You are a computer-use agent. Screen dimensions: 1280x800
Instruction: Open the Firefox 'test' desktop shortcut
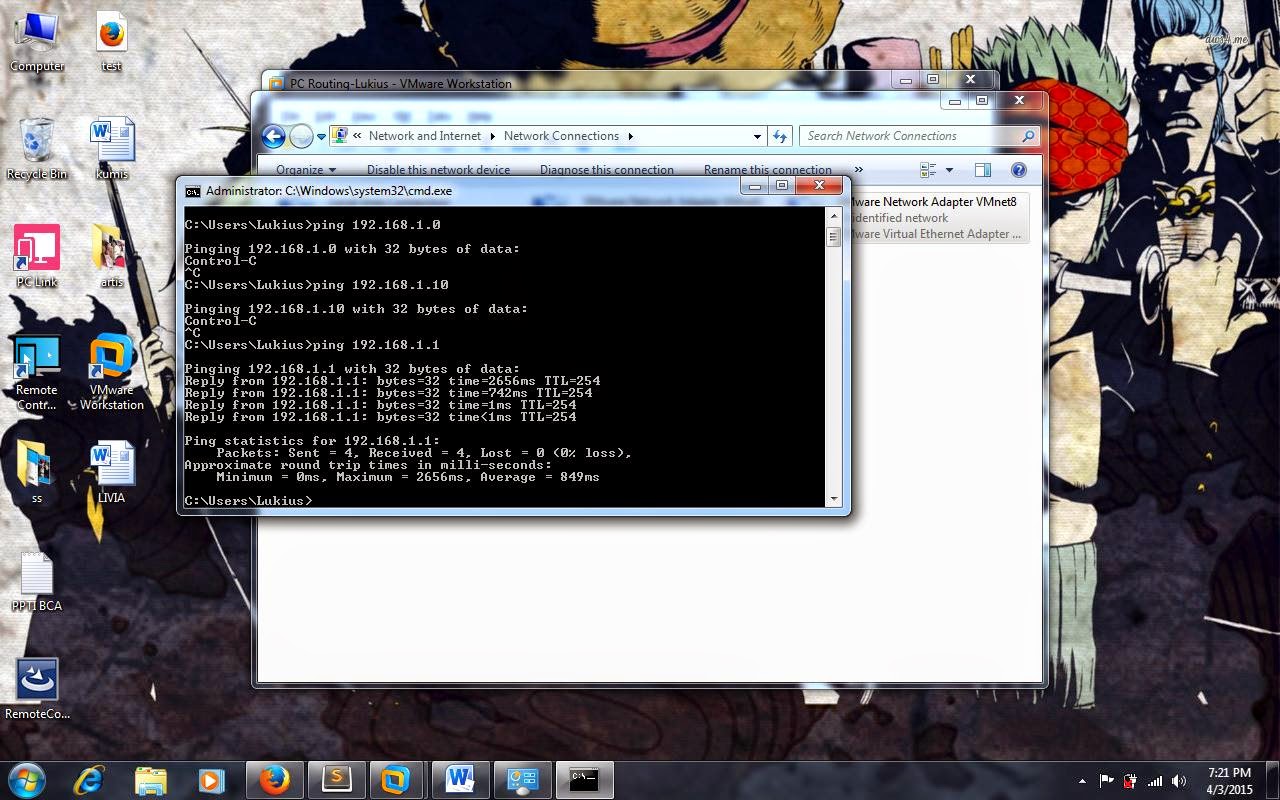coord(111,40)
